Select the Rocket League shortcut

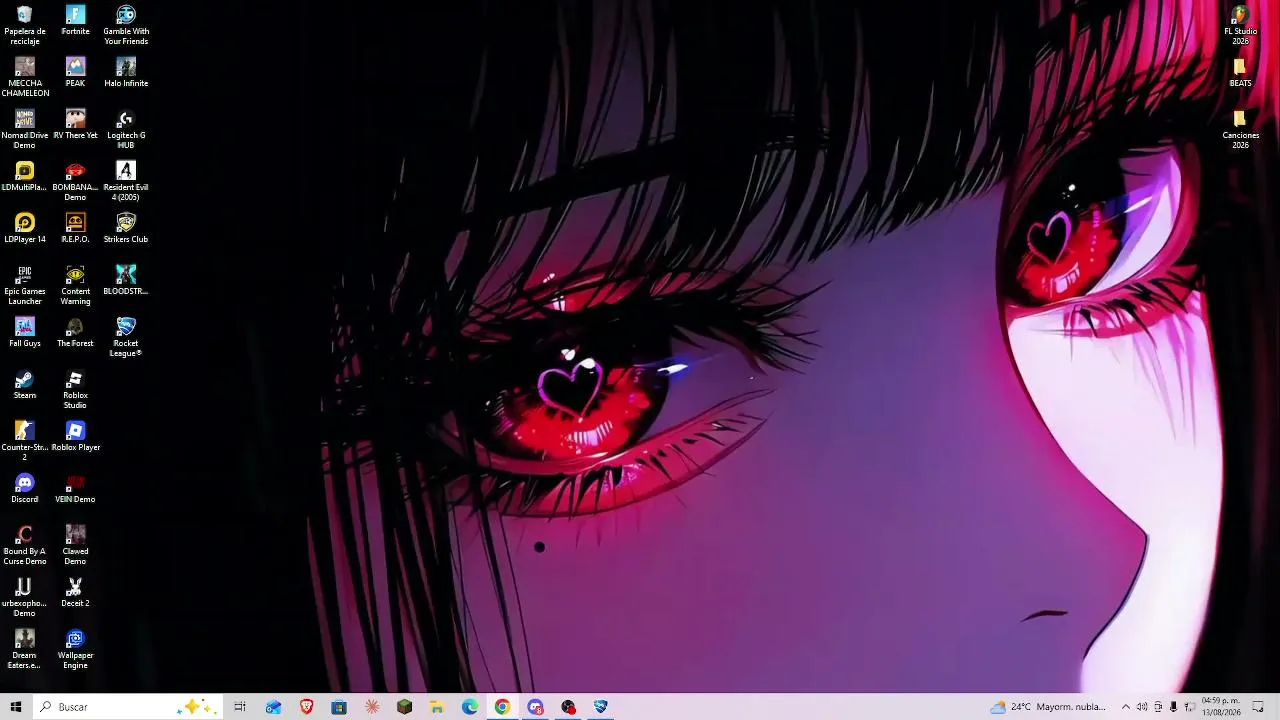[x=126, y=337]
